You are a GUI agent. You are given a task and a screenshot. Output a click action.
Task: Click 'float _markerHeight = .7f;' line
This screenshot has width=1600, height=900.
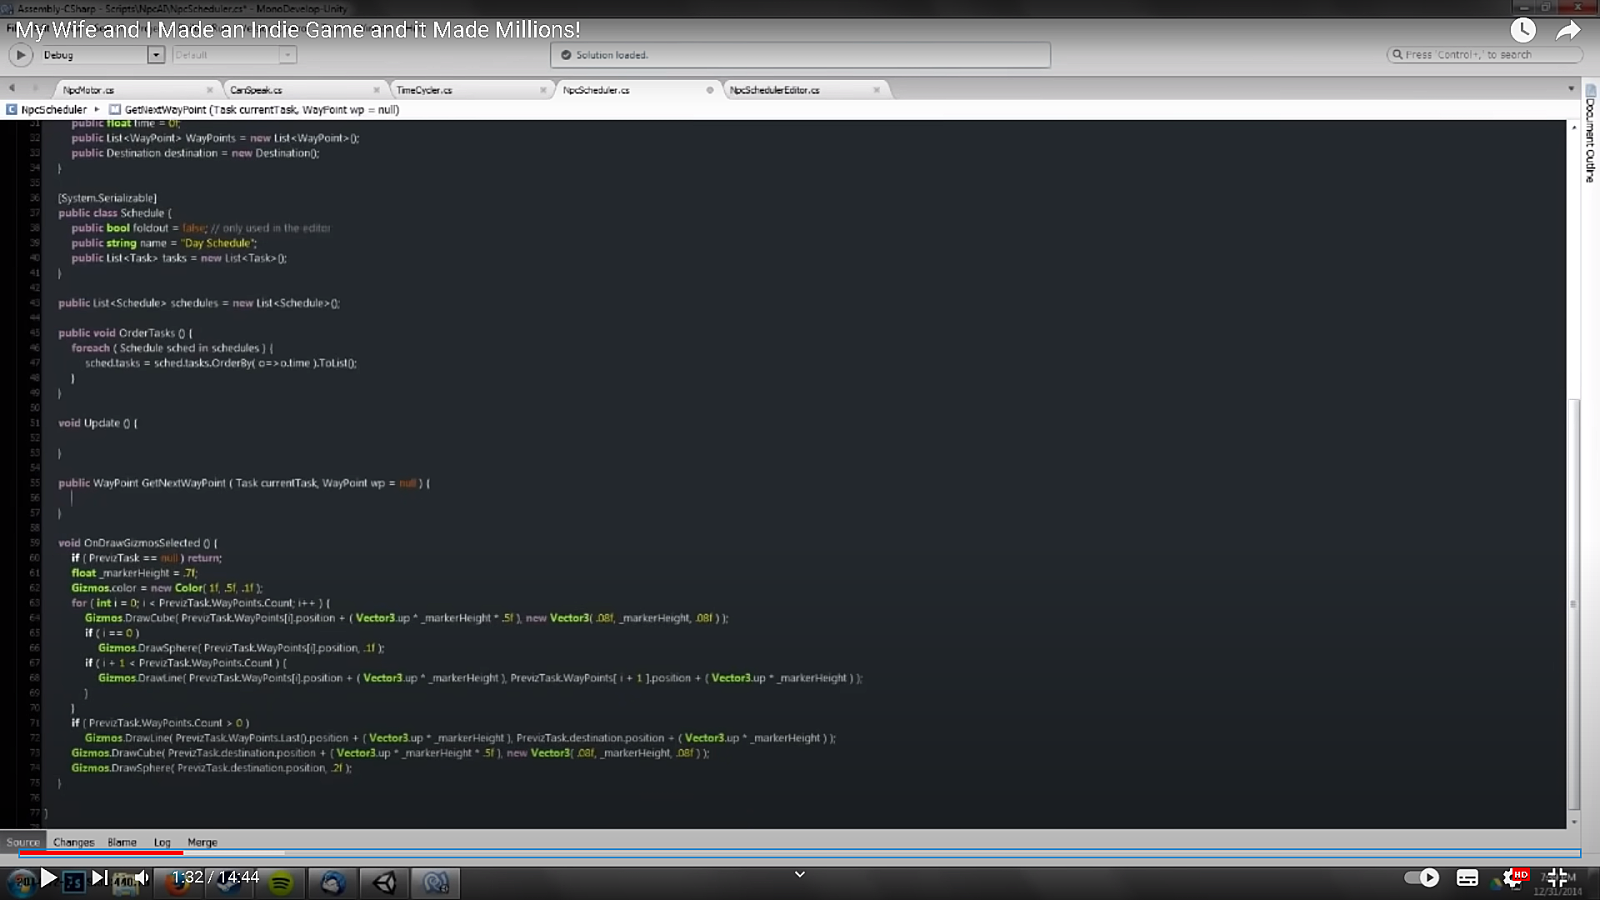click(135, 573)
